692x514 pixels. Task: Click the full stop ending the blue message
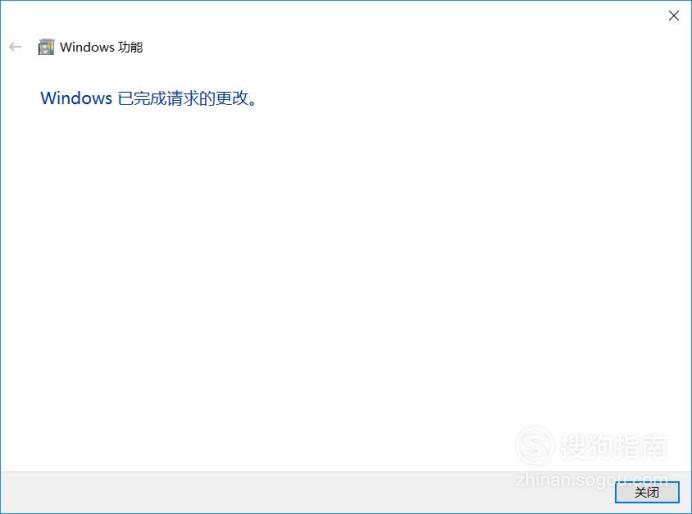253,103
